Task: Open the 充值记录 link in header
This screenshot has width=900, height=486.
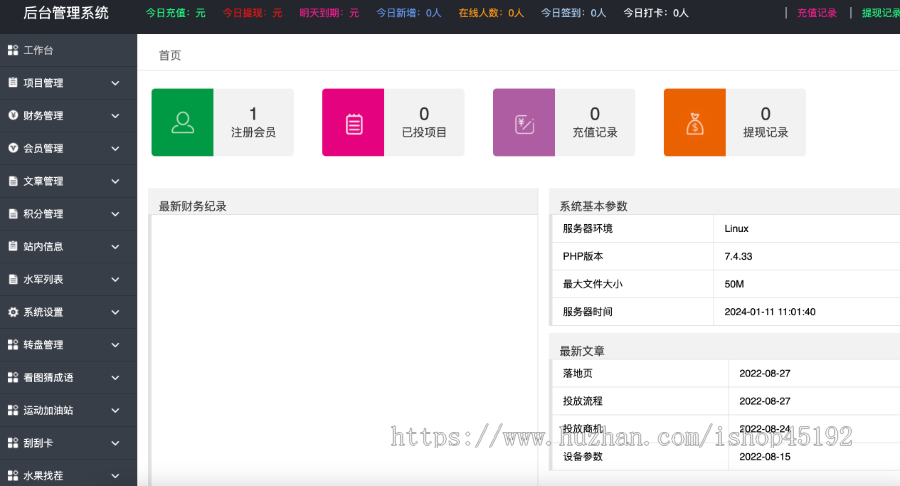Action: click(x=817, y=13)
